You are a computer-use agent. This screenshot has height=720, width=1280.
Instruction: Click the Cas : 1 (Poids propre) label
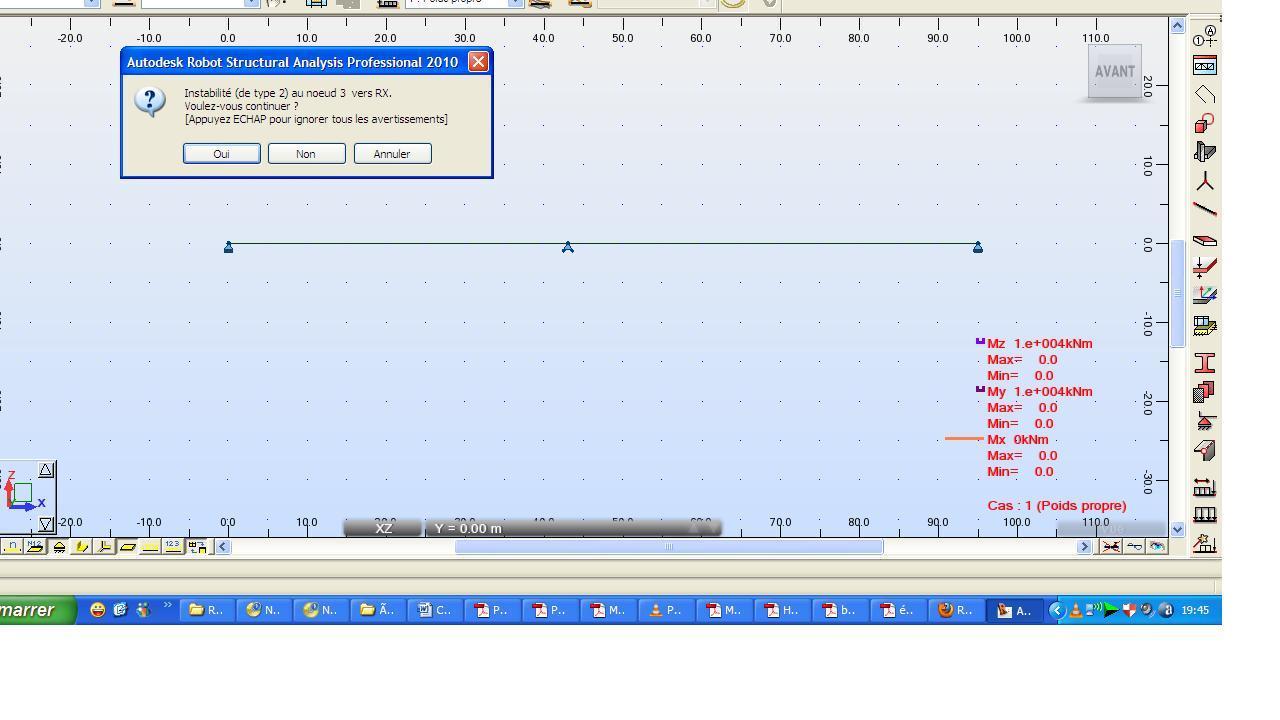click(x=1056, y=505)
